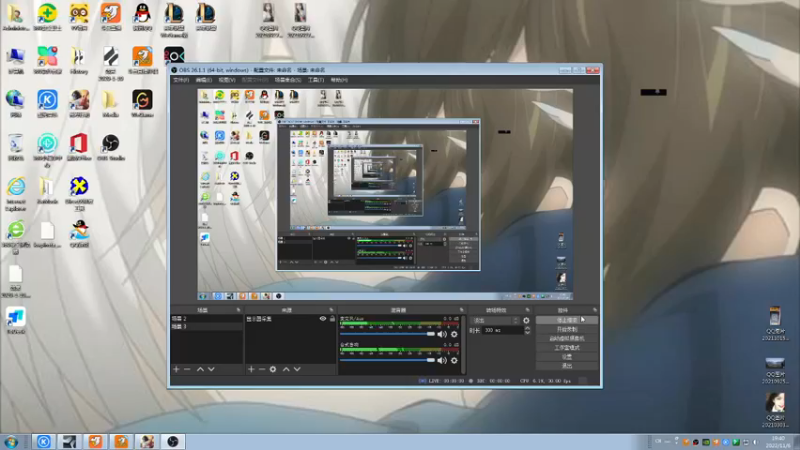The image size is (800, 450).
Task: Open Windows Start button on taskbar
Action: (x=11, y=441)
